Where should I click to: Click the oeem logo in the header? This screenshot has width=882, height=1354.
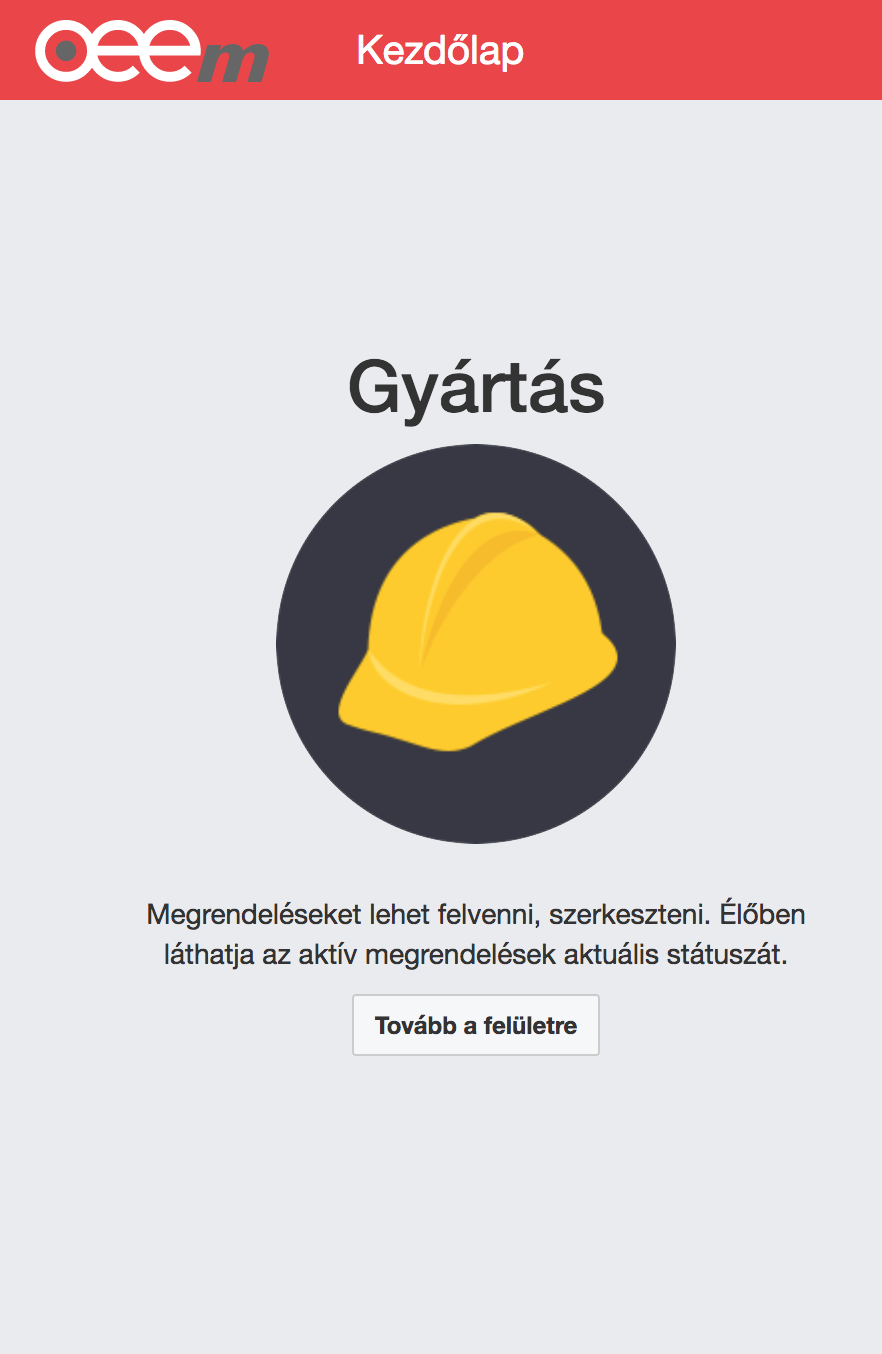[x=152, y=52]
